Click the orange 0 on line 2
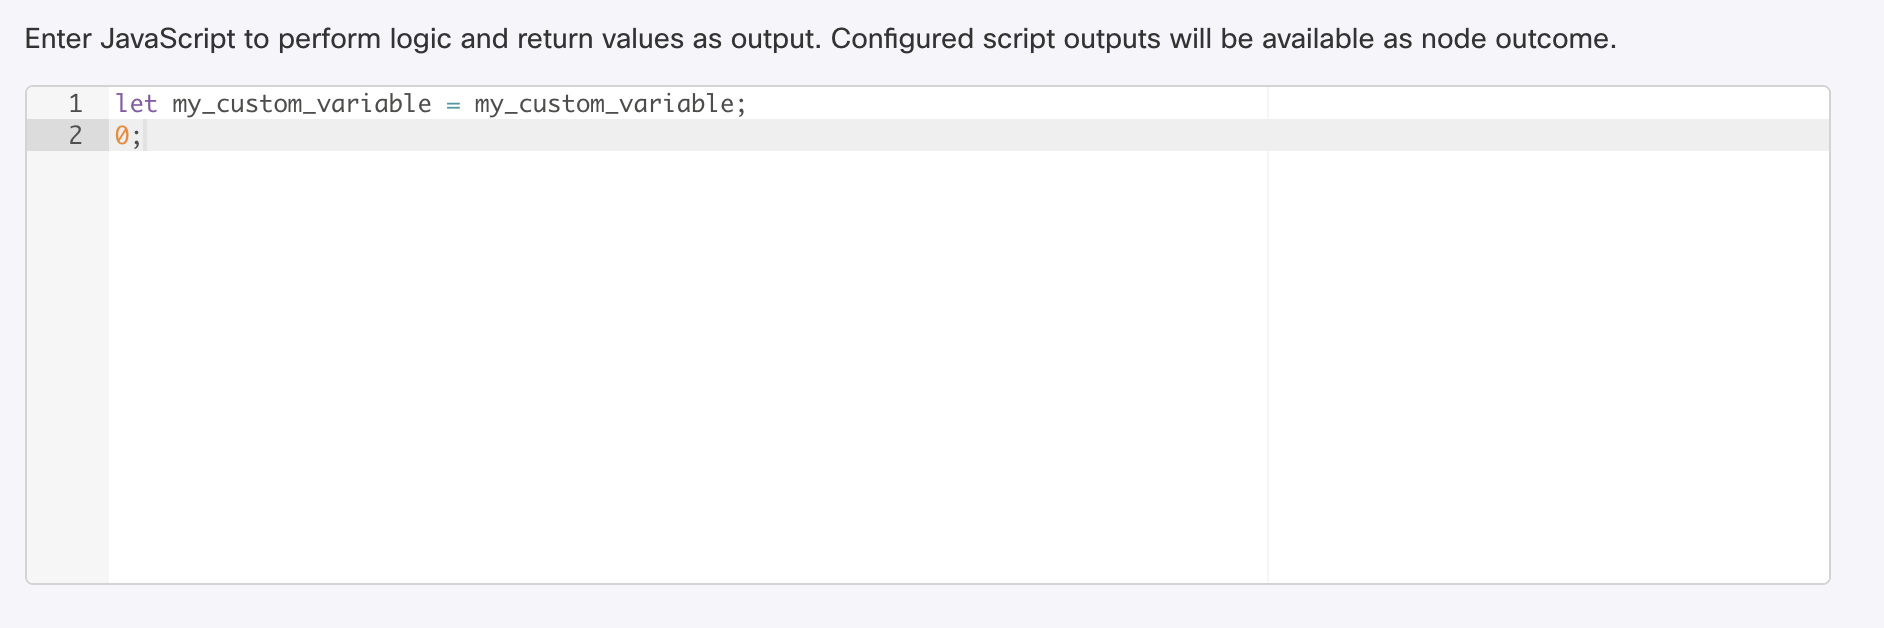Viewport: 1884px width, 628px height. [122, 135]
